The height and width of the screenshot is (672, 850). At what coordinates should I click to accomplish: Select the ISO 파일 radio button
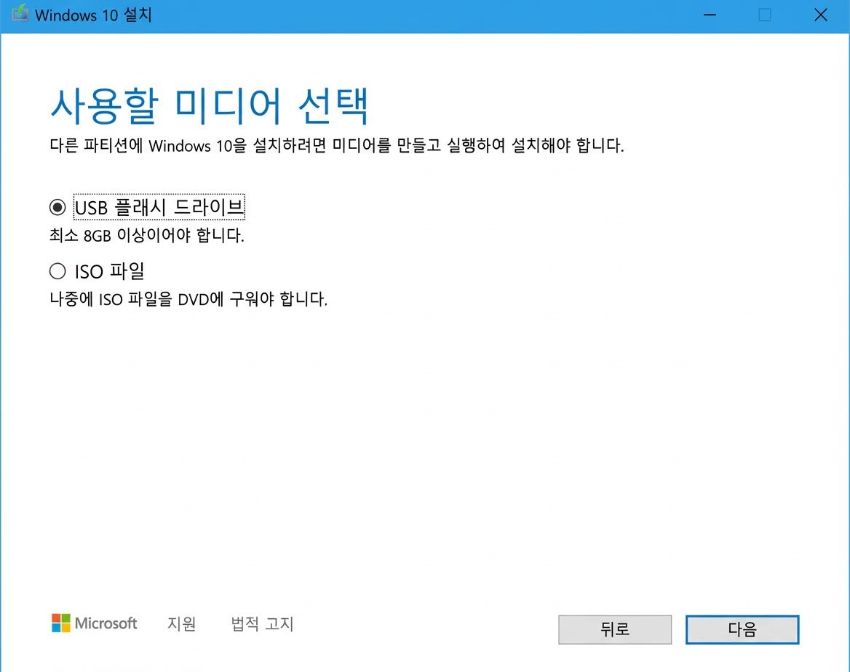(60, 271)
